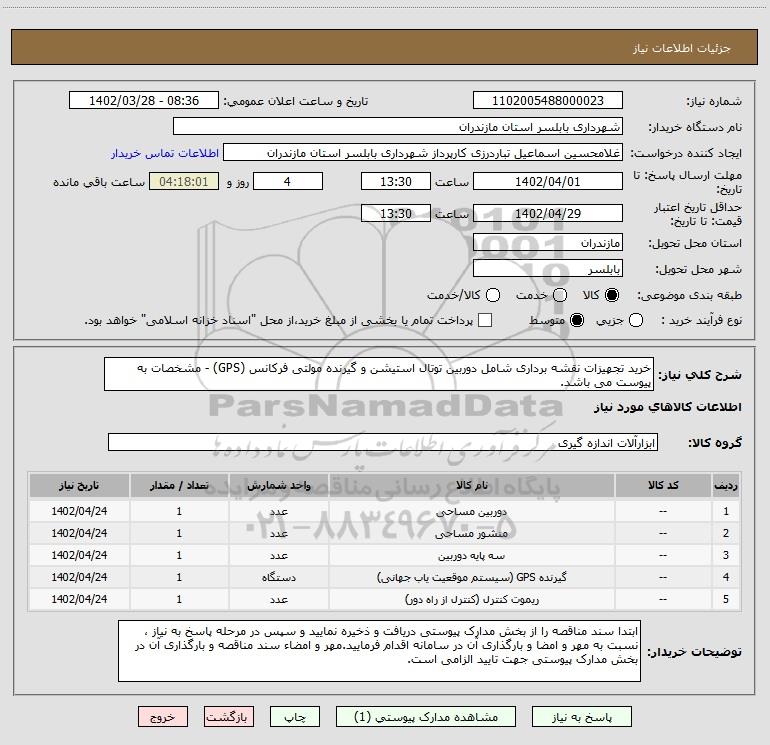Click the استان محل تحویل field
This screenshot has width=770, height=745.
click(548, 242)
